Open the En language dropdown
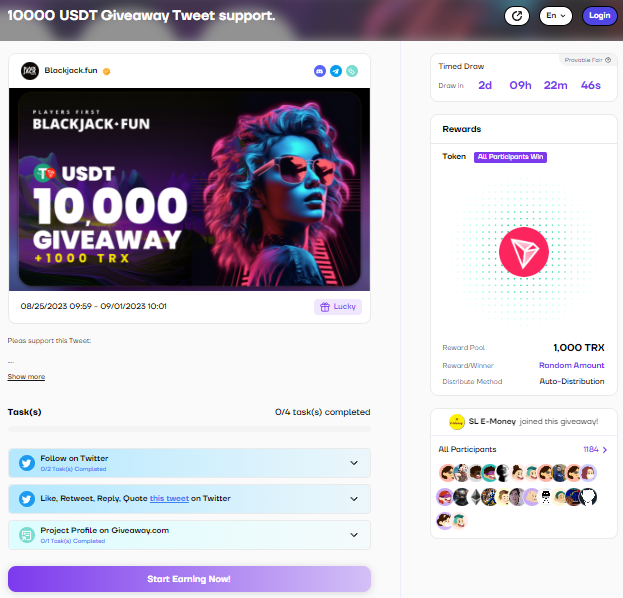Image resolution: width=623 pixels, height=598 pixels. 555,16
